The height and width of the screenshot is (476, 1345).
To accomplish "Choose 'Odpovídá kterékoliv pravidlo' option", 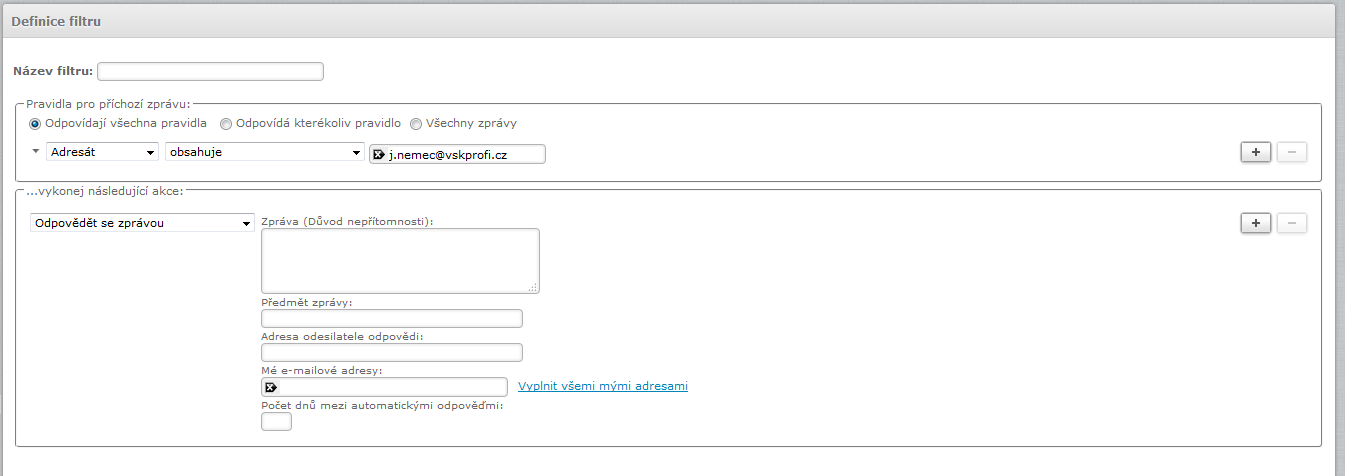I will tap(226, 124).
